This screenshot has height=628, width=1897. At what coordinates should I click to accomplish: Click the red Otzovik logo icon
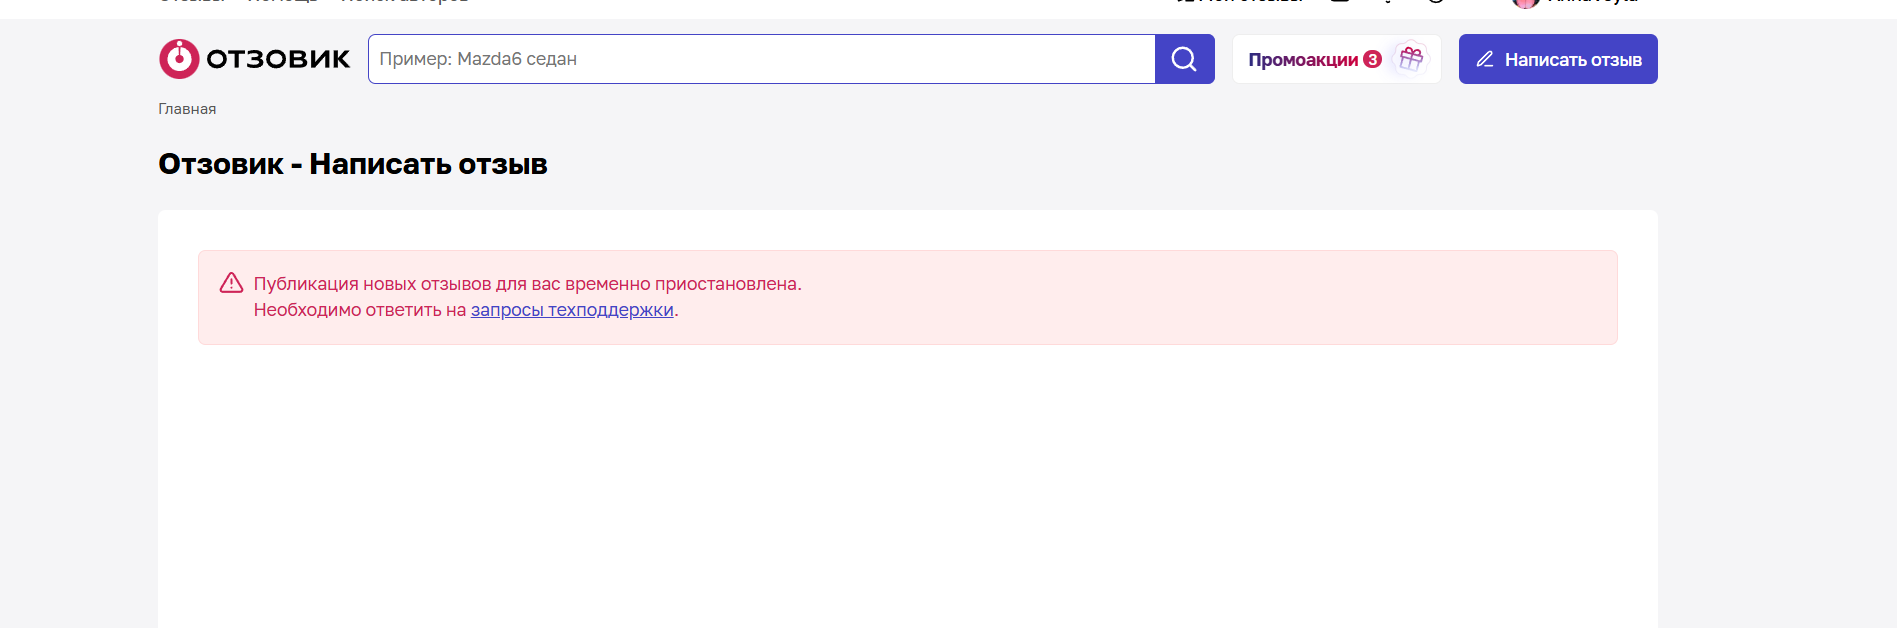pos(179,59)
